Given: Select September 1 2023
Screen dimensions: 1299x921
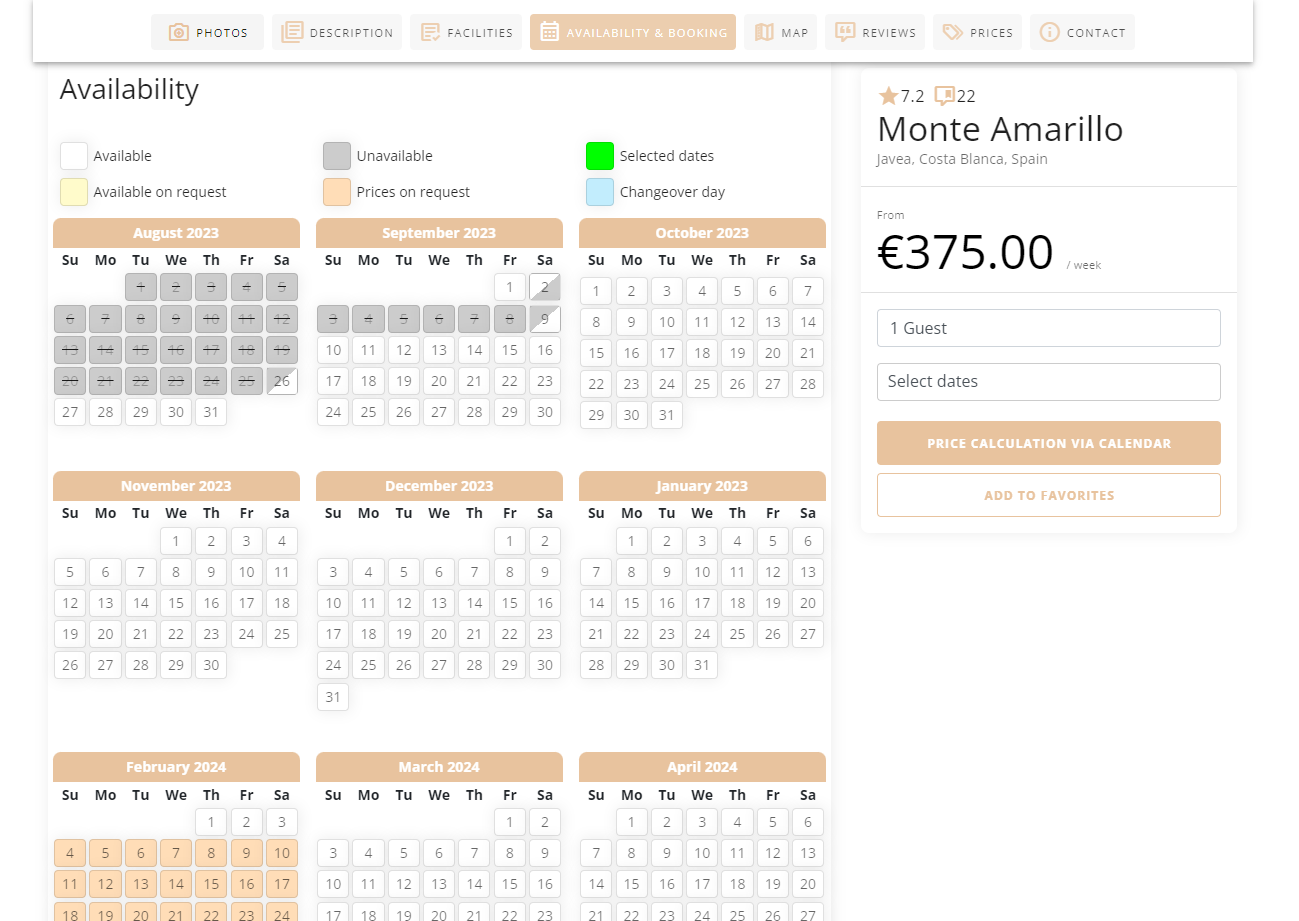Looking at the screenshot, I should click(x=510, y=288).
